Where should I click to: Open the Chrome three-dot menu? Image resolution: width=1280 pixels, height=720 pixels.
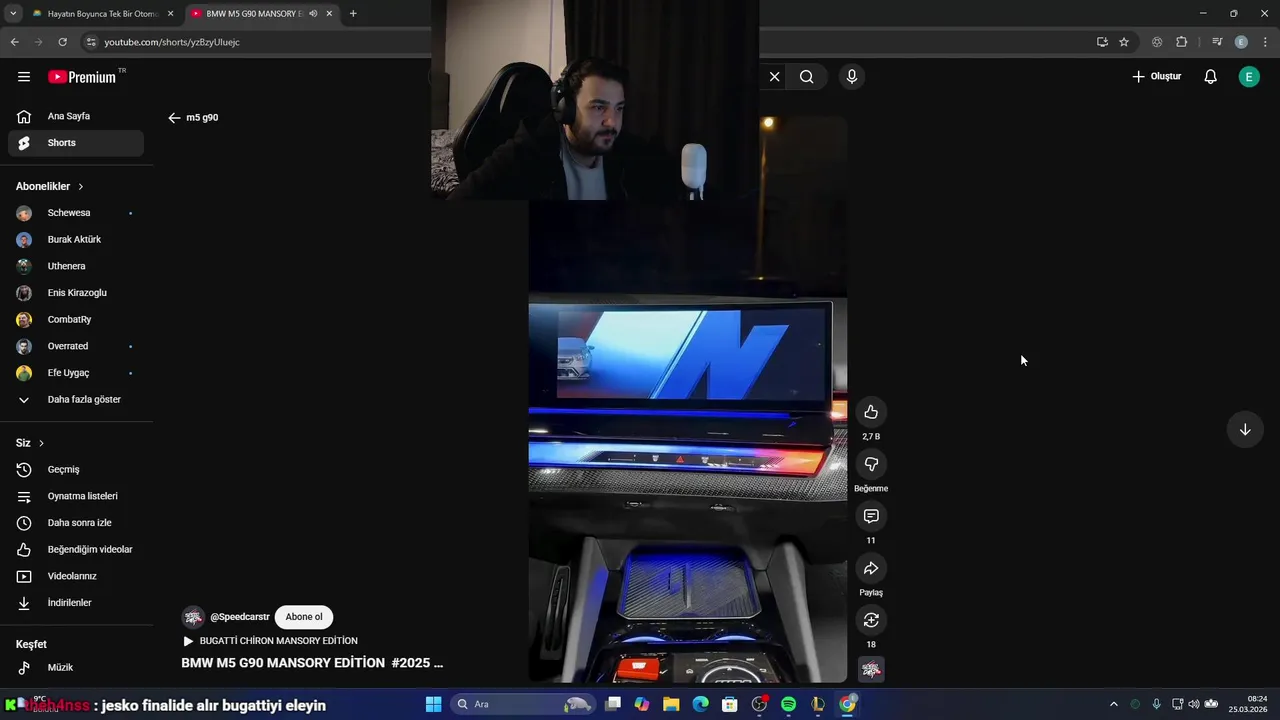[x=1264, y=42]
